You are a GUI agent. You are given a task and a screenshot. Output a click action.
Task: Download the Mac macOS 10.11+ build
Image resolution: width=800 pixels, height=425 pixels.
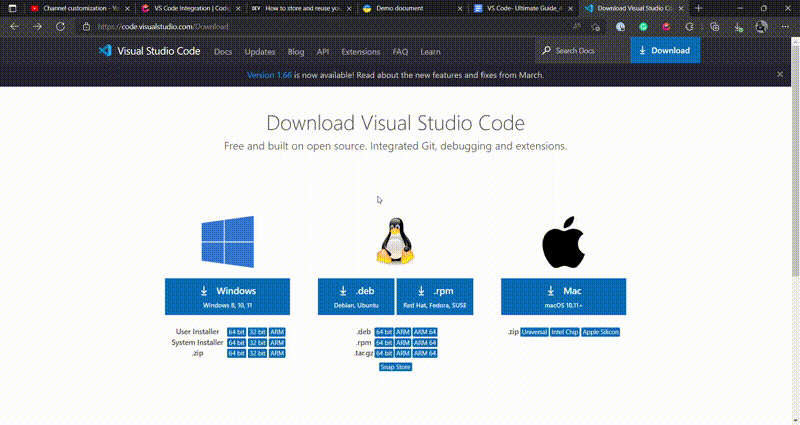pos(563,296)
